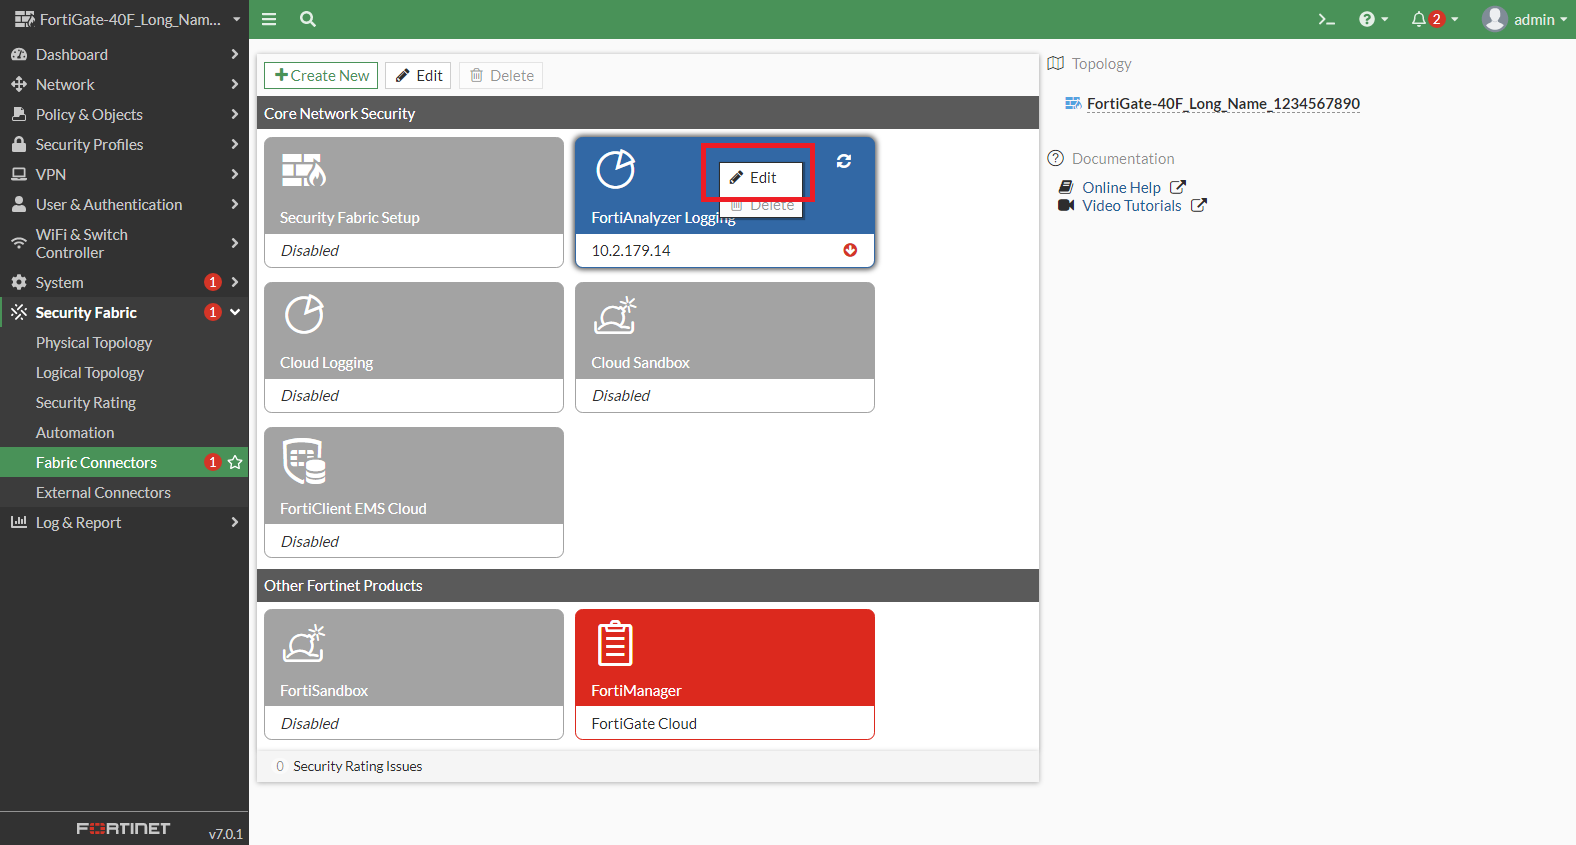Click the Cloud Logging pie icon
Viewport: 1576px width, 845px height.
pyautogui.click(x=304, y=314)
